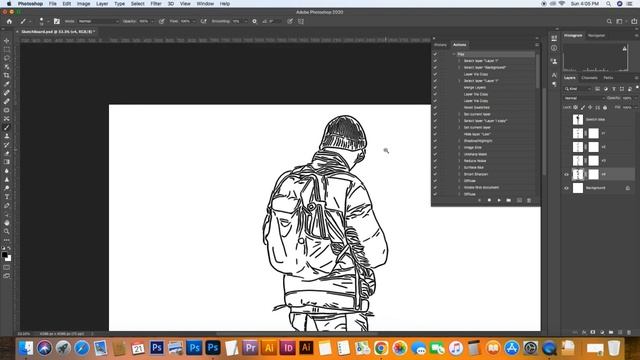Image resolution: width=640 pixels, height=360 pixels.
Task: Open the Filter menu
Action: (x=156, y=4)
